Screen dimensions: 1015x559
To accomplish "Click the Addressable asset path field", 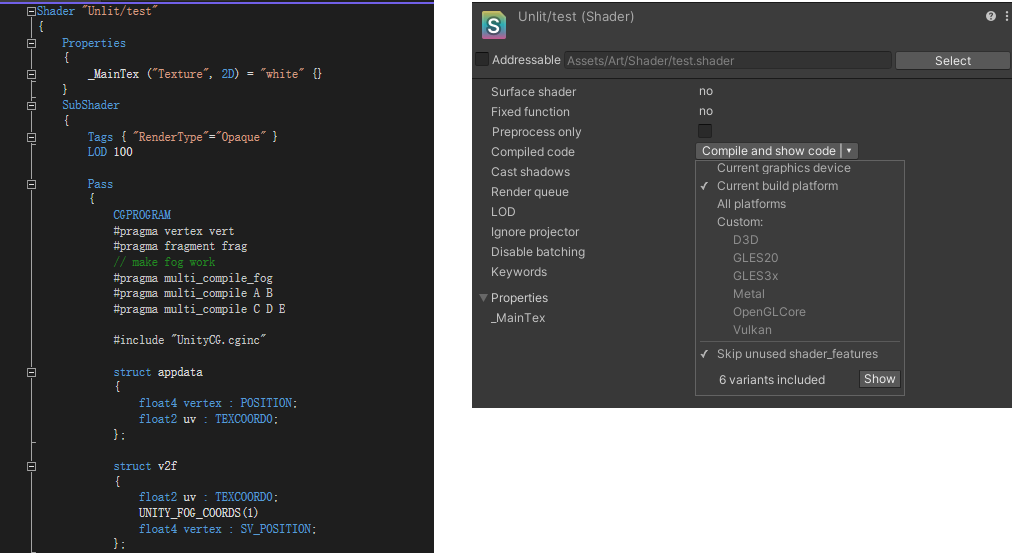I will (728, 61).
